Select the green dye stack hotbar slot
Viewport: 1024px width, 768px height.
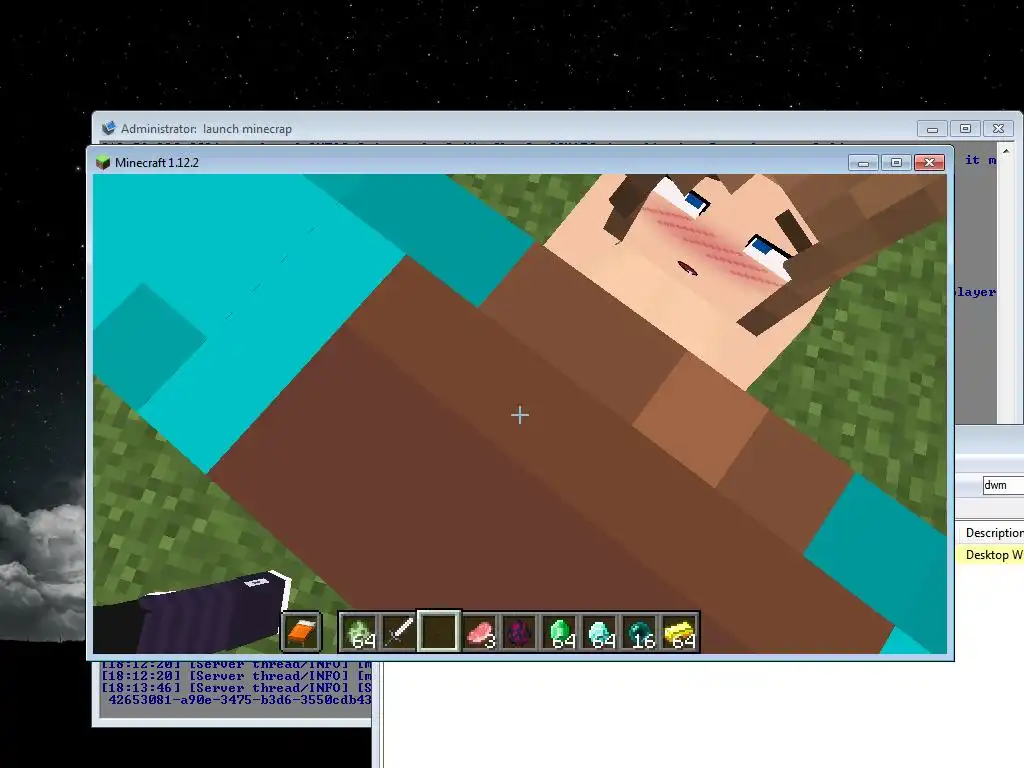[x=359, y=631]
